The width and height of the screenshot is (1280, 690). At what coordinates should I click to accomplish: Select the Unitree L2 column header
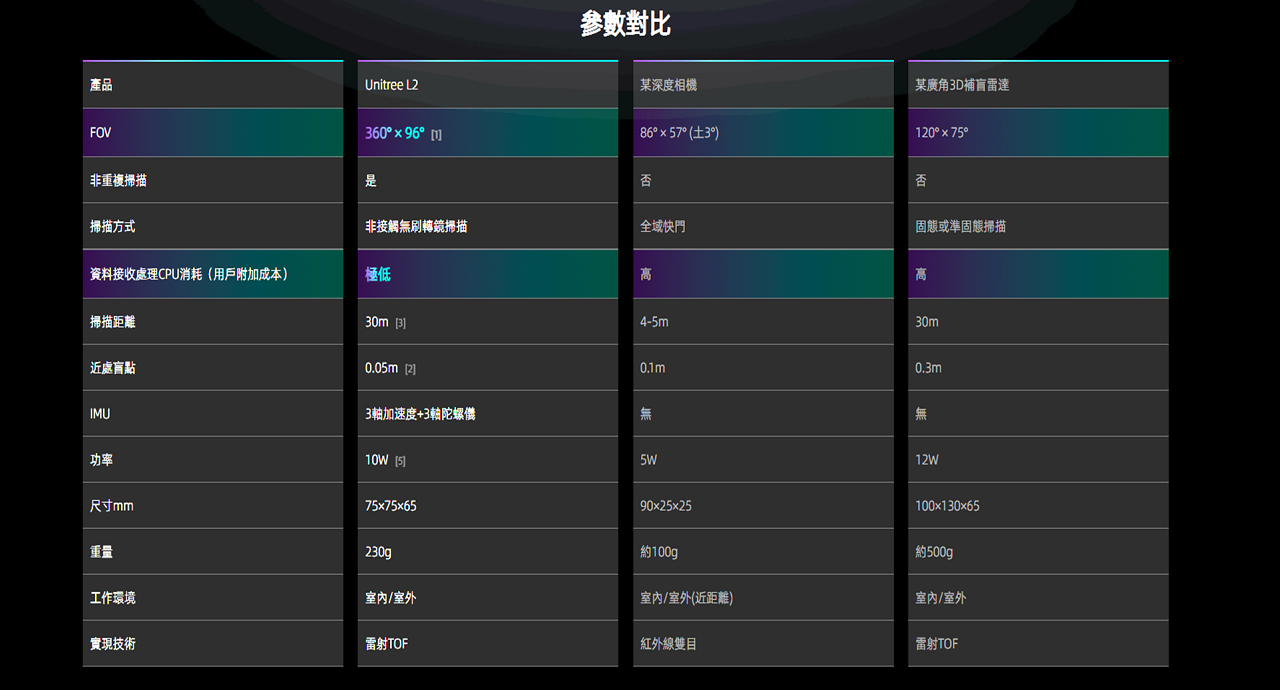tap(392, 85)
